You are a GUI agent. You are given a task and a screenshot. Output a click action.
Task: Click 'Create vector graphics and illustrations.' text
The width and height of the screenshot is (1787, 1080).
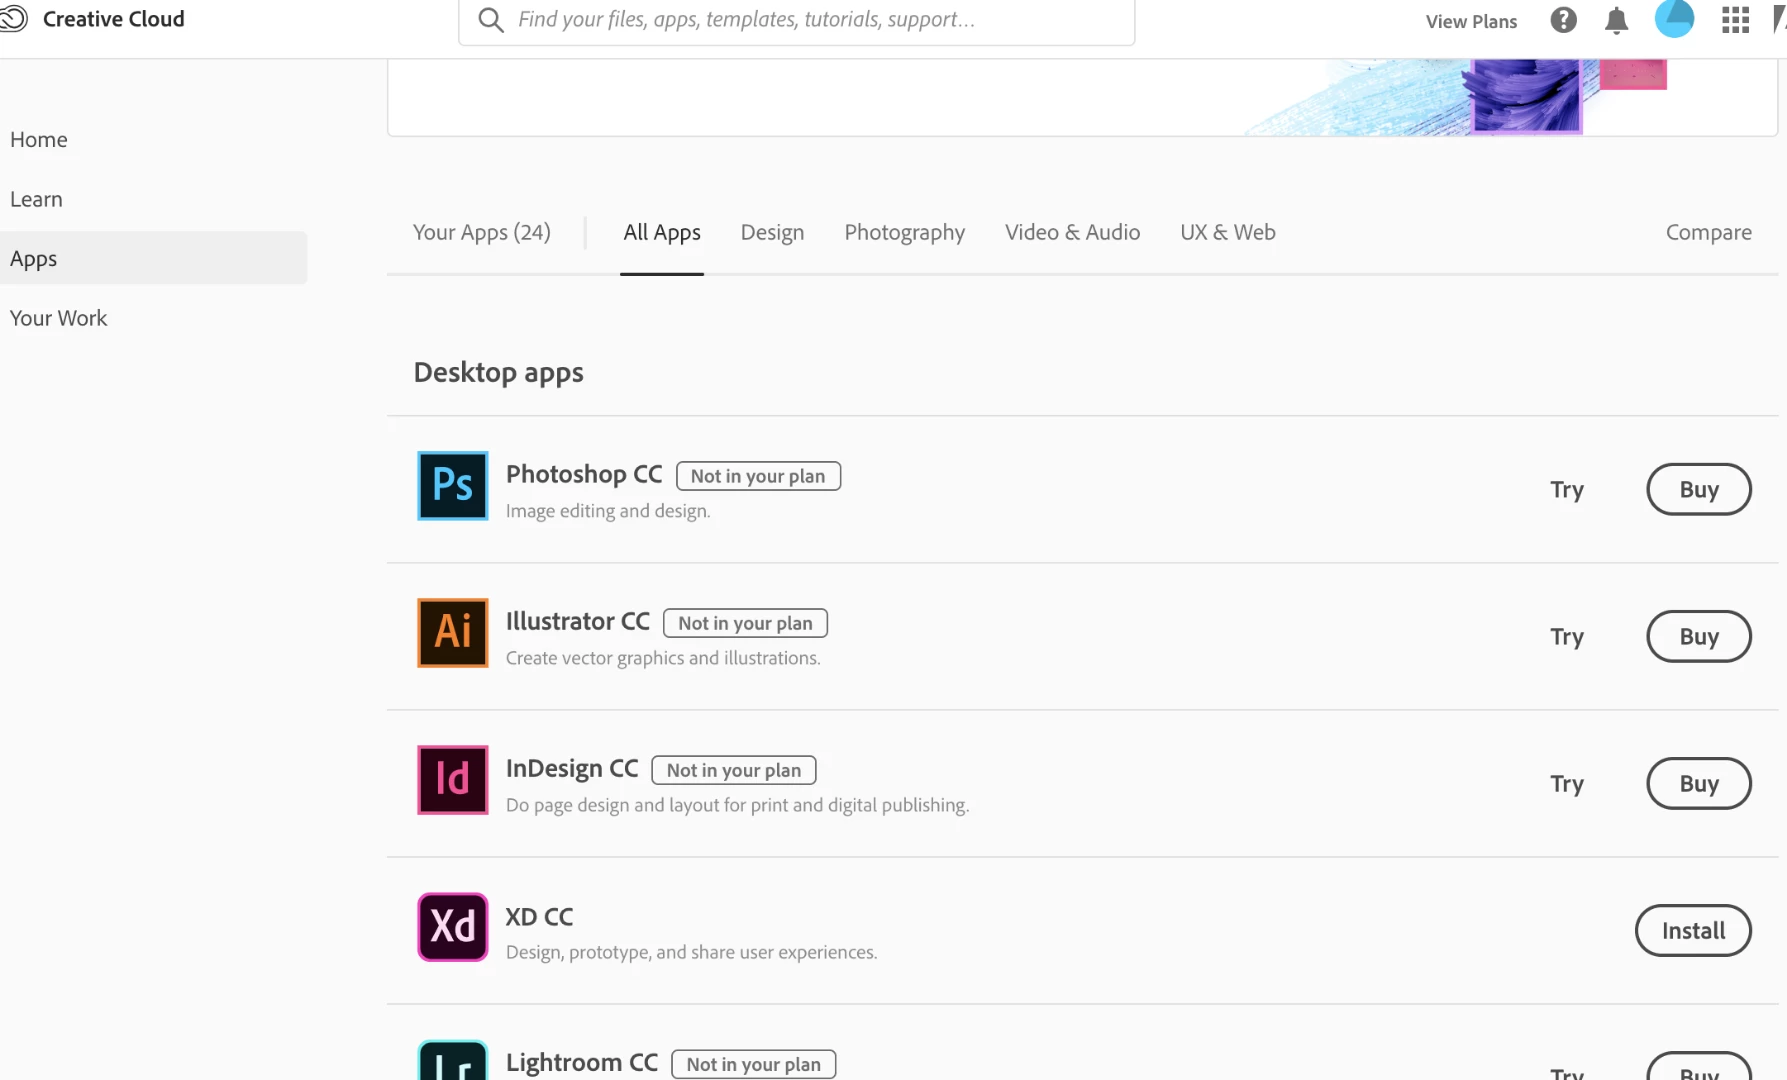(663, 658)
